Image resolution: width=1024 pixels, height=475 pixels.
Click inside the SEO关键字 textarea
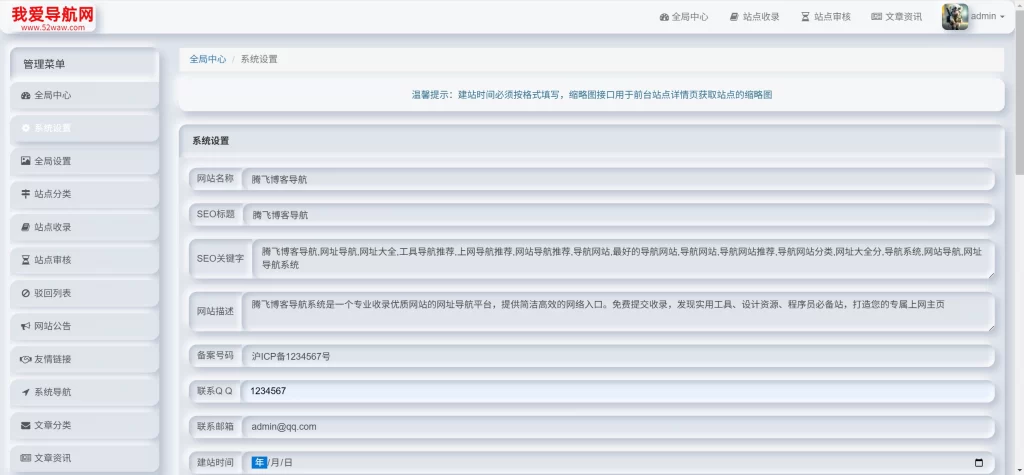pos(624,259)
